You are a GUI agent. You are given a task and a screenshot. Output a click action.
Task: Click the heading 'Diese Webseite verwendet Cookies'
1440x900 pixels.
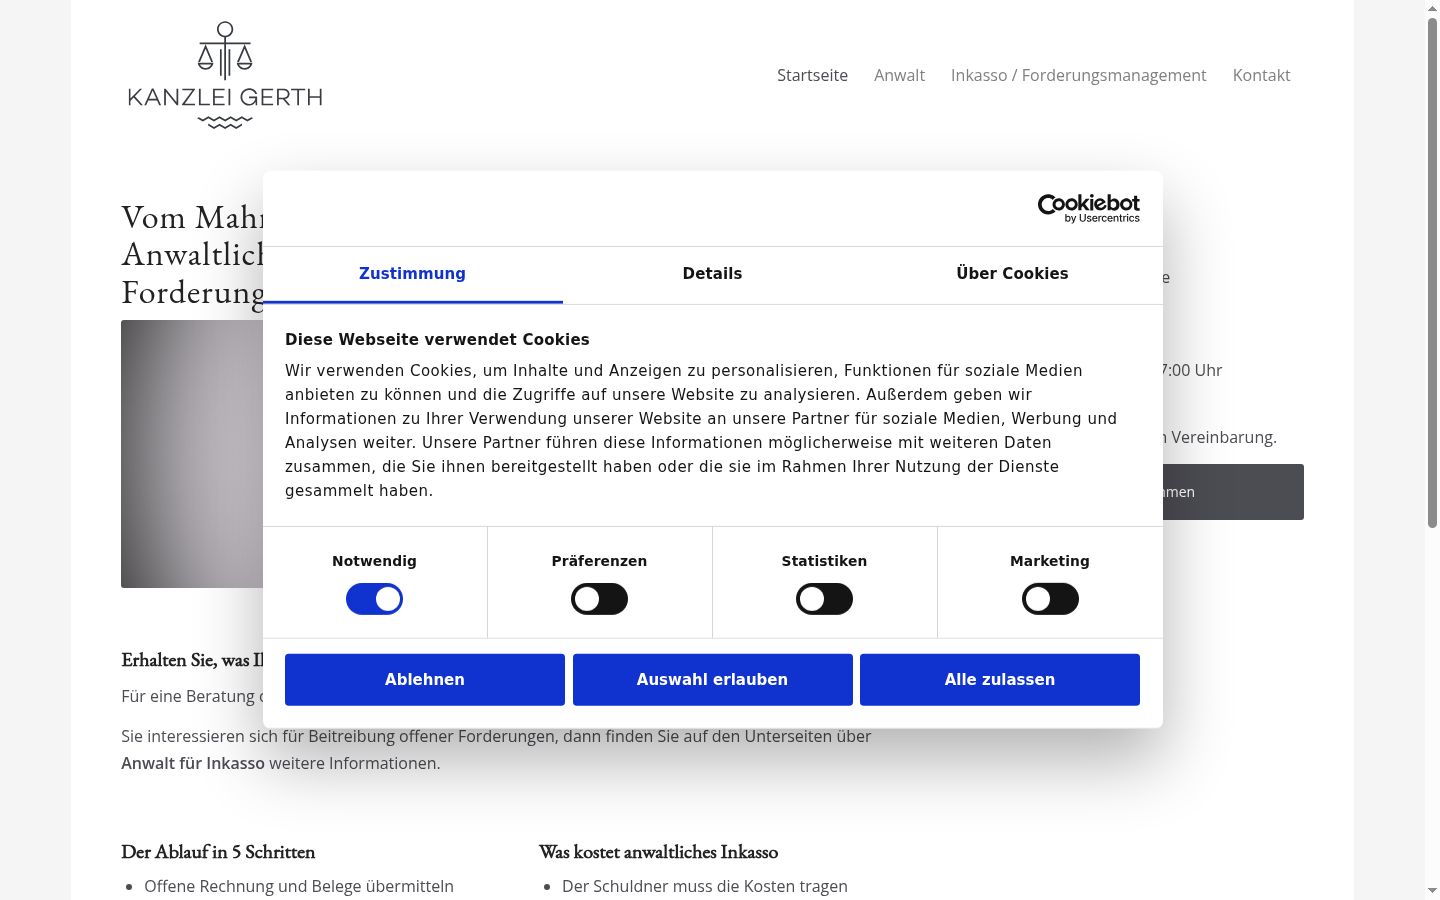coord(437,340)
